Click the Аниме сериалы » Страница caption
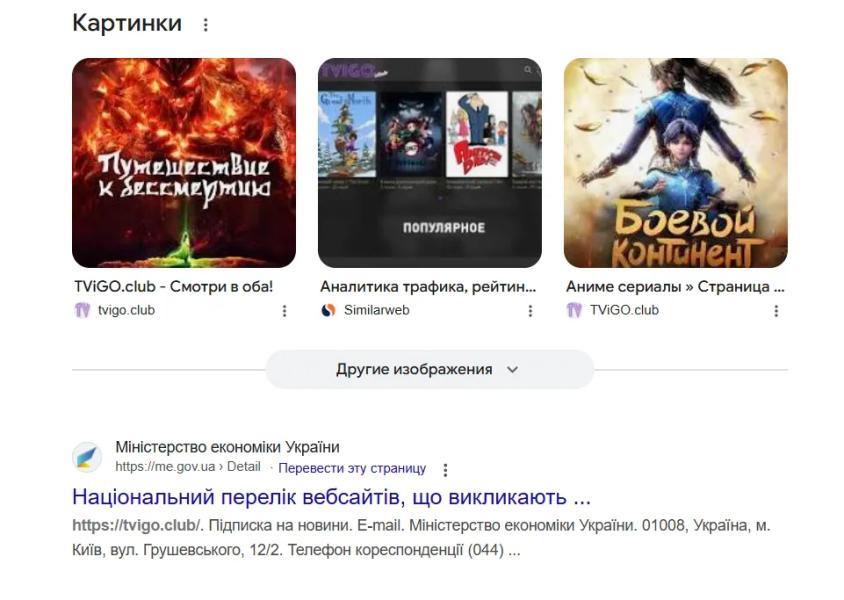The width and height of the screenshot is (844, 600). (675, 286)
